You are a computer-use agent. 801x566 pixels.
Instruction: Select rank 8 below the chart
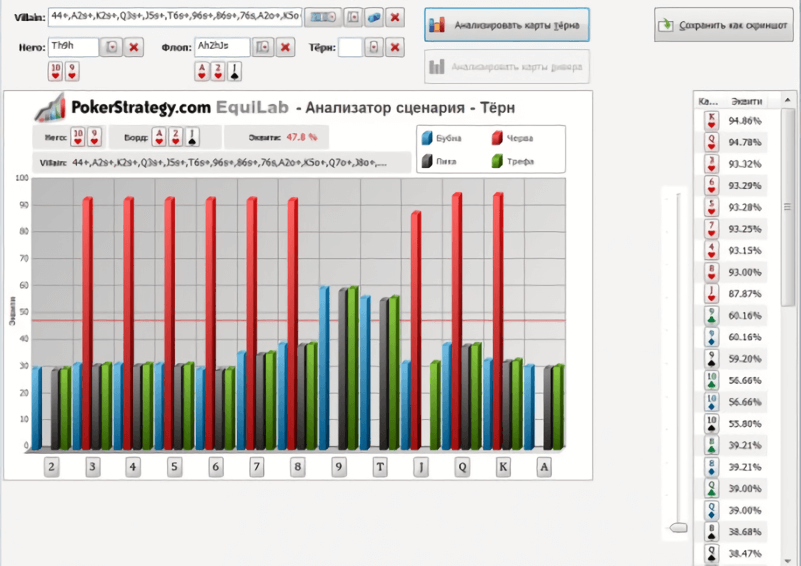(x=298, y=466)
